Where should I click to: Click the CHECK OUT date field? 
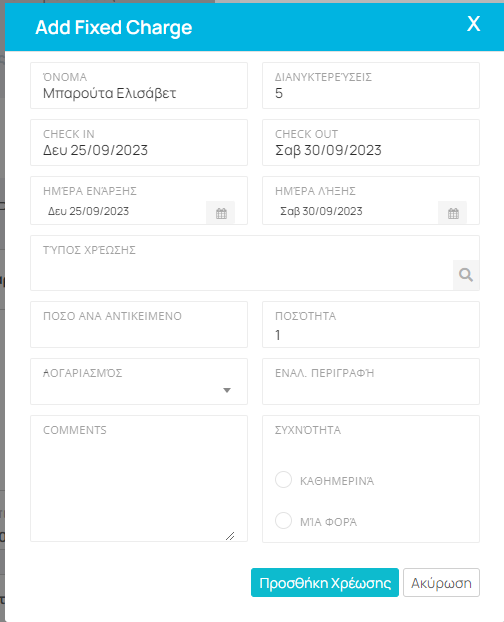(371, 142)
